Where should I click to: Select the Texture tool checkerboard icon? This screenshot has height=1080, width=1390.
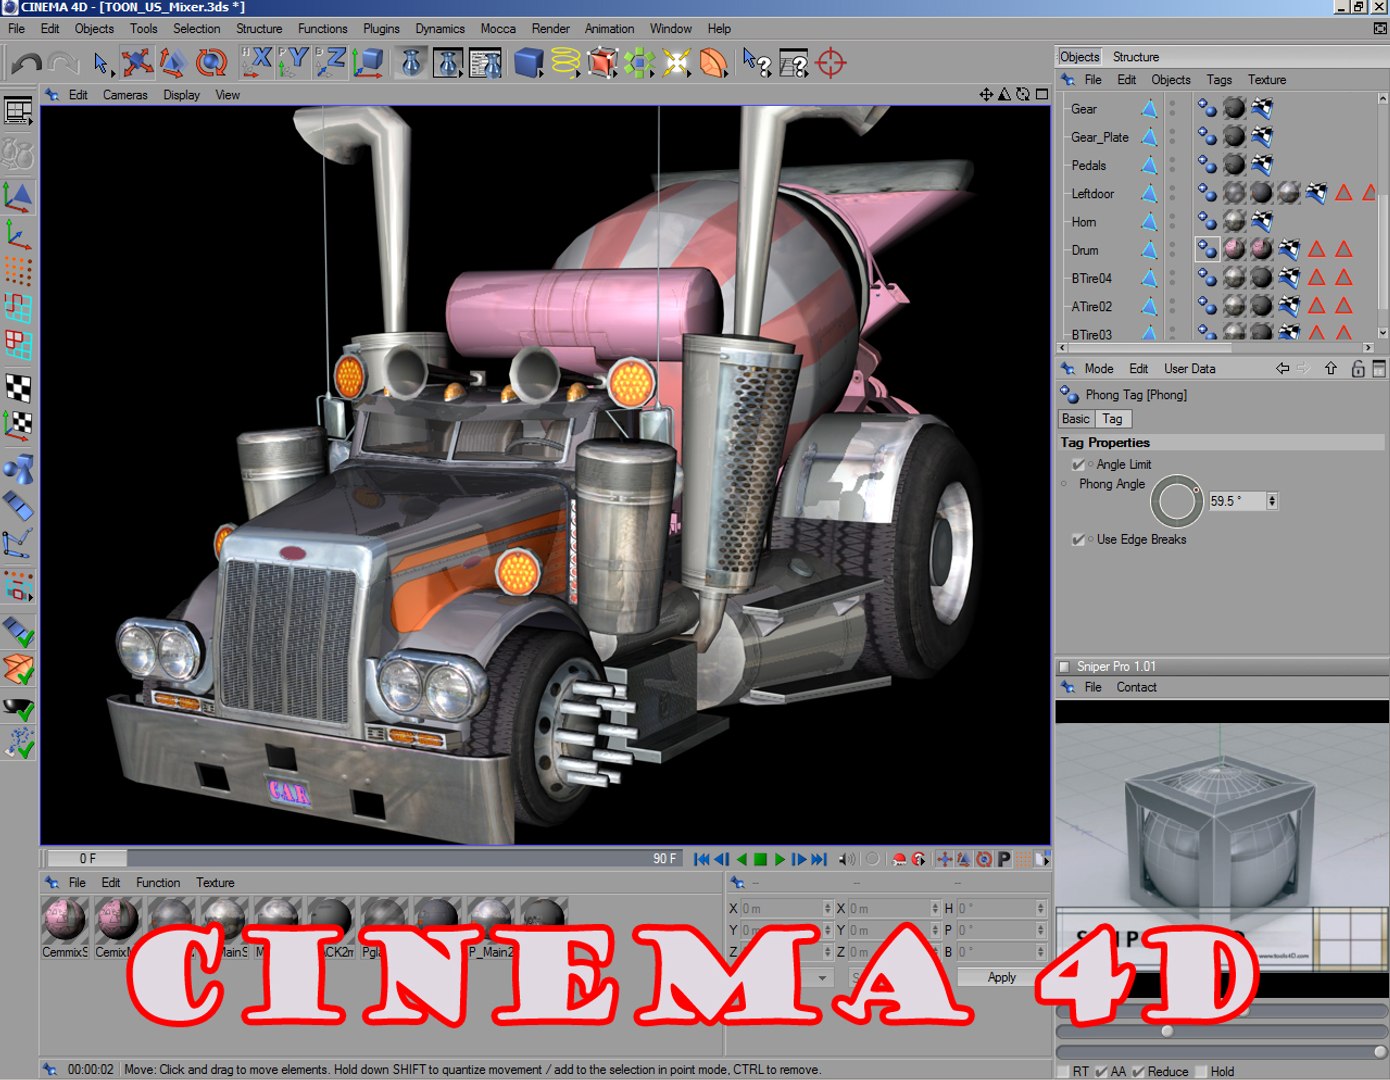pyautogui.click(x=18, y=388)
